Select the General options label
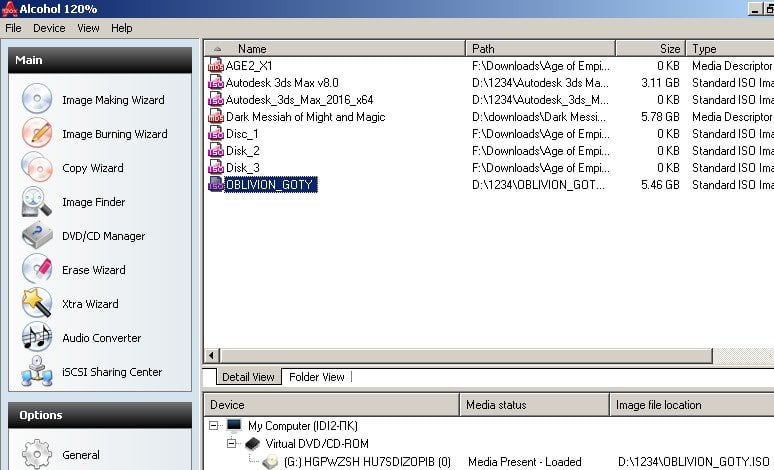Image resolution: width=774 pixels, height=470 pixels. 81,455
